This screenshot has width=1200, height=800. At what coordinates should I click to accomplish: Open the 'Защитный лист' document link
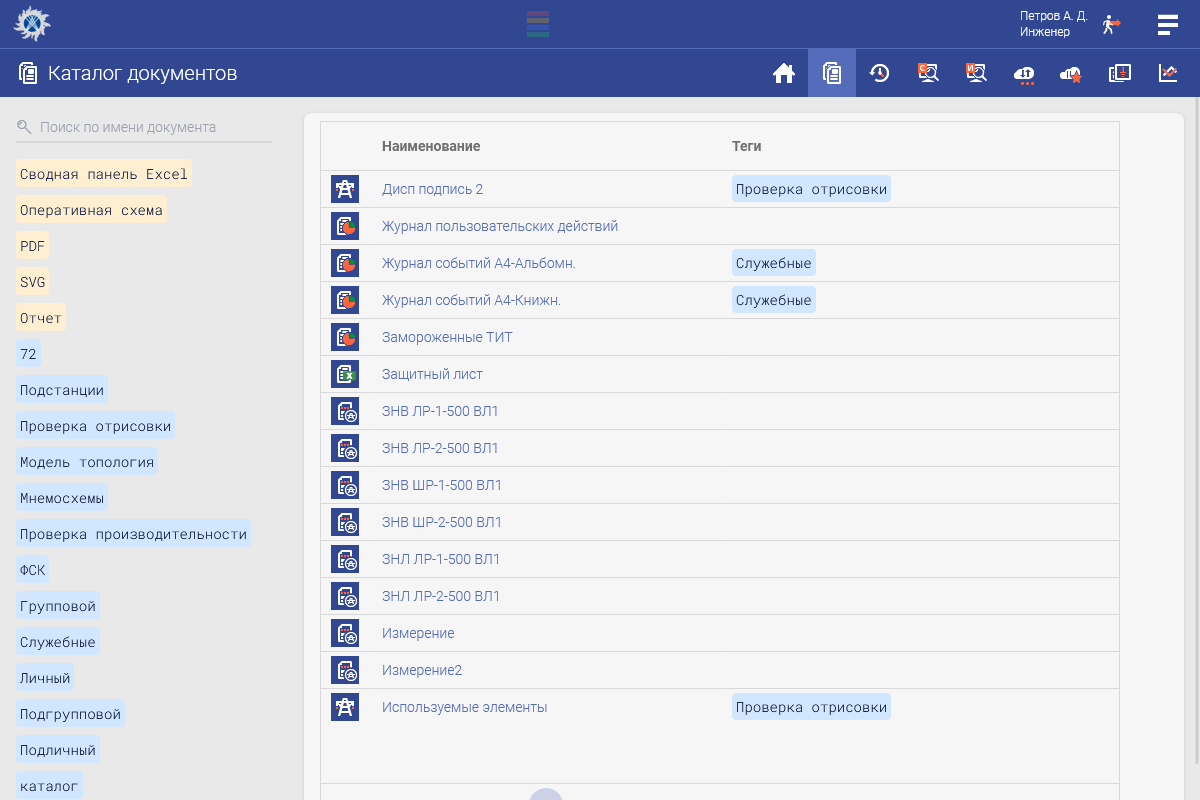click(432, 374)
